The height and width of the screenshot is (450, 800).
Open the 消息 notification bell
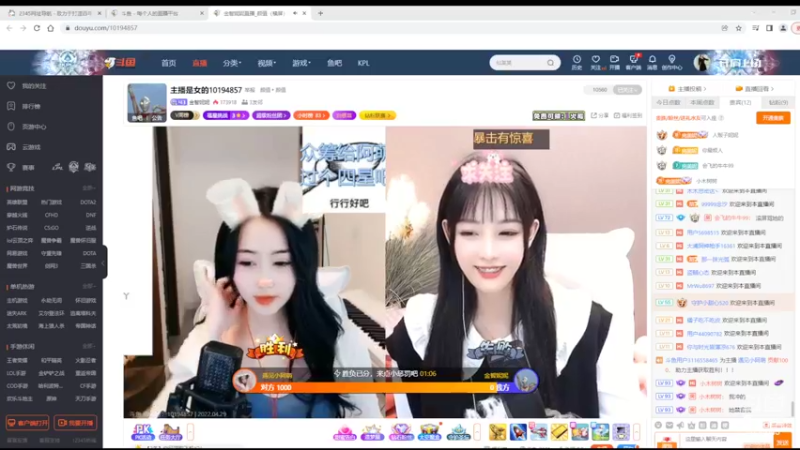(652, 62)
